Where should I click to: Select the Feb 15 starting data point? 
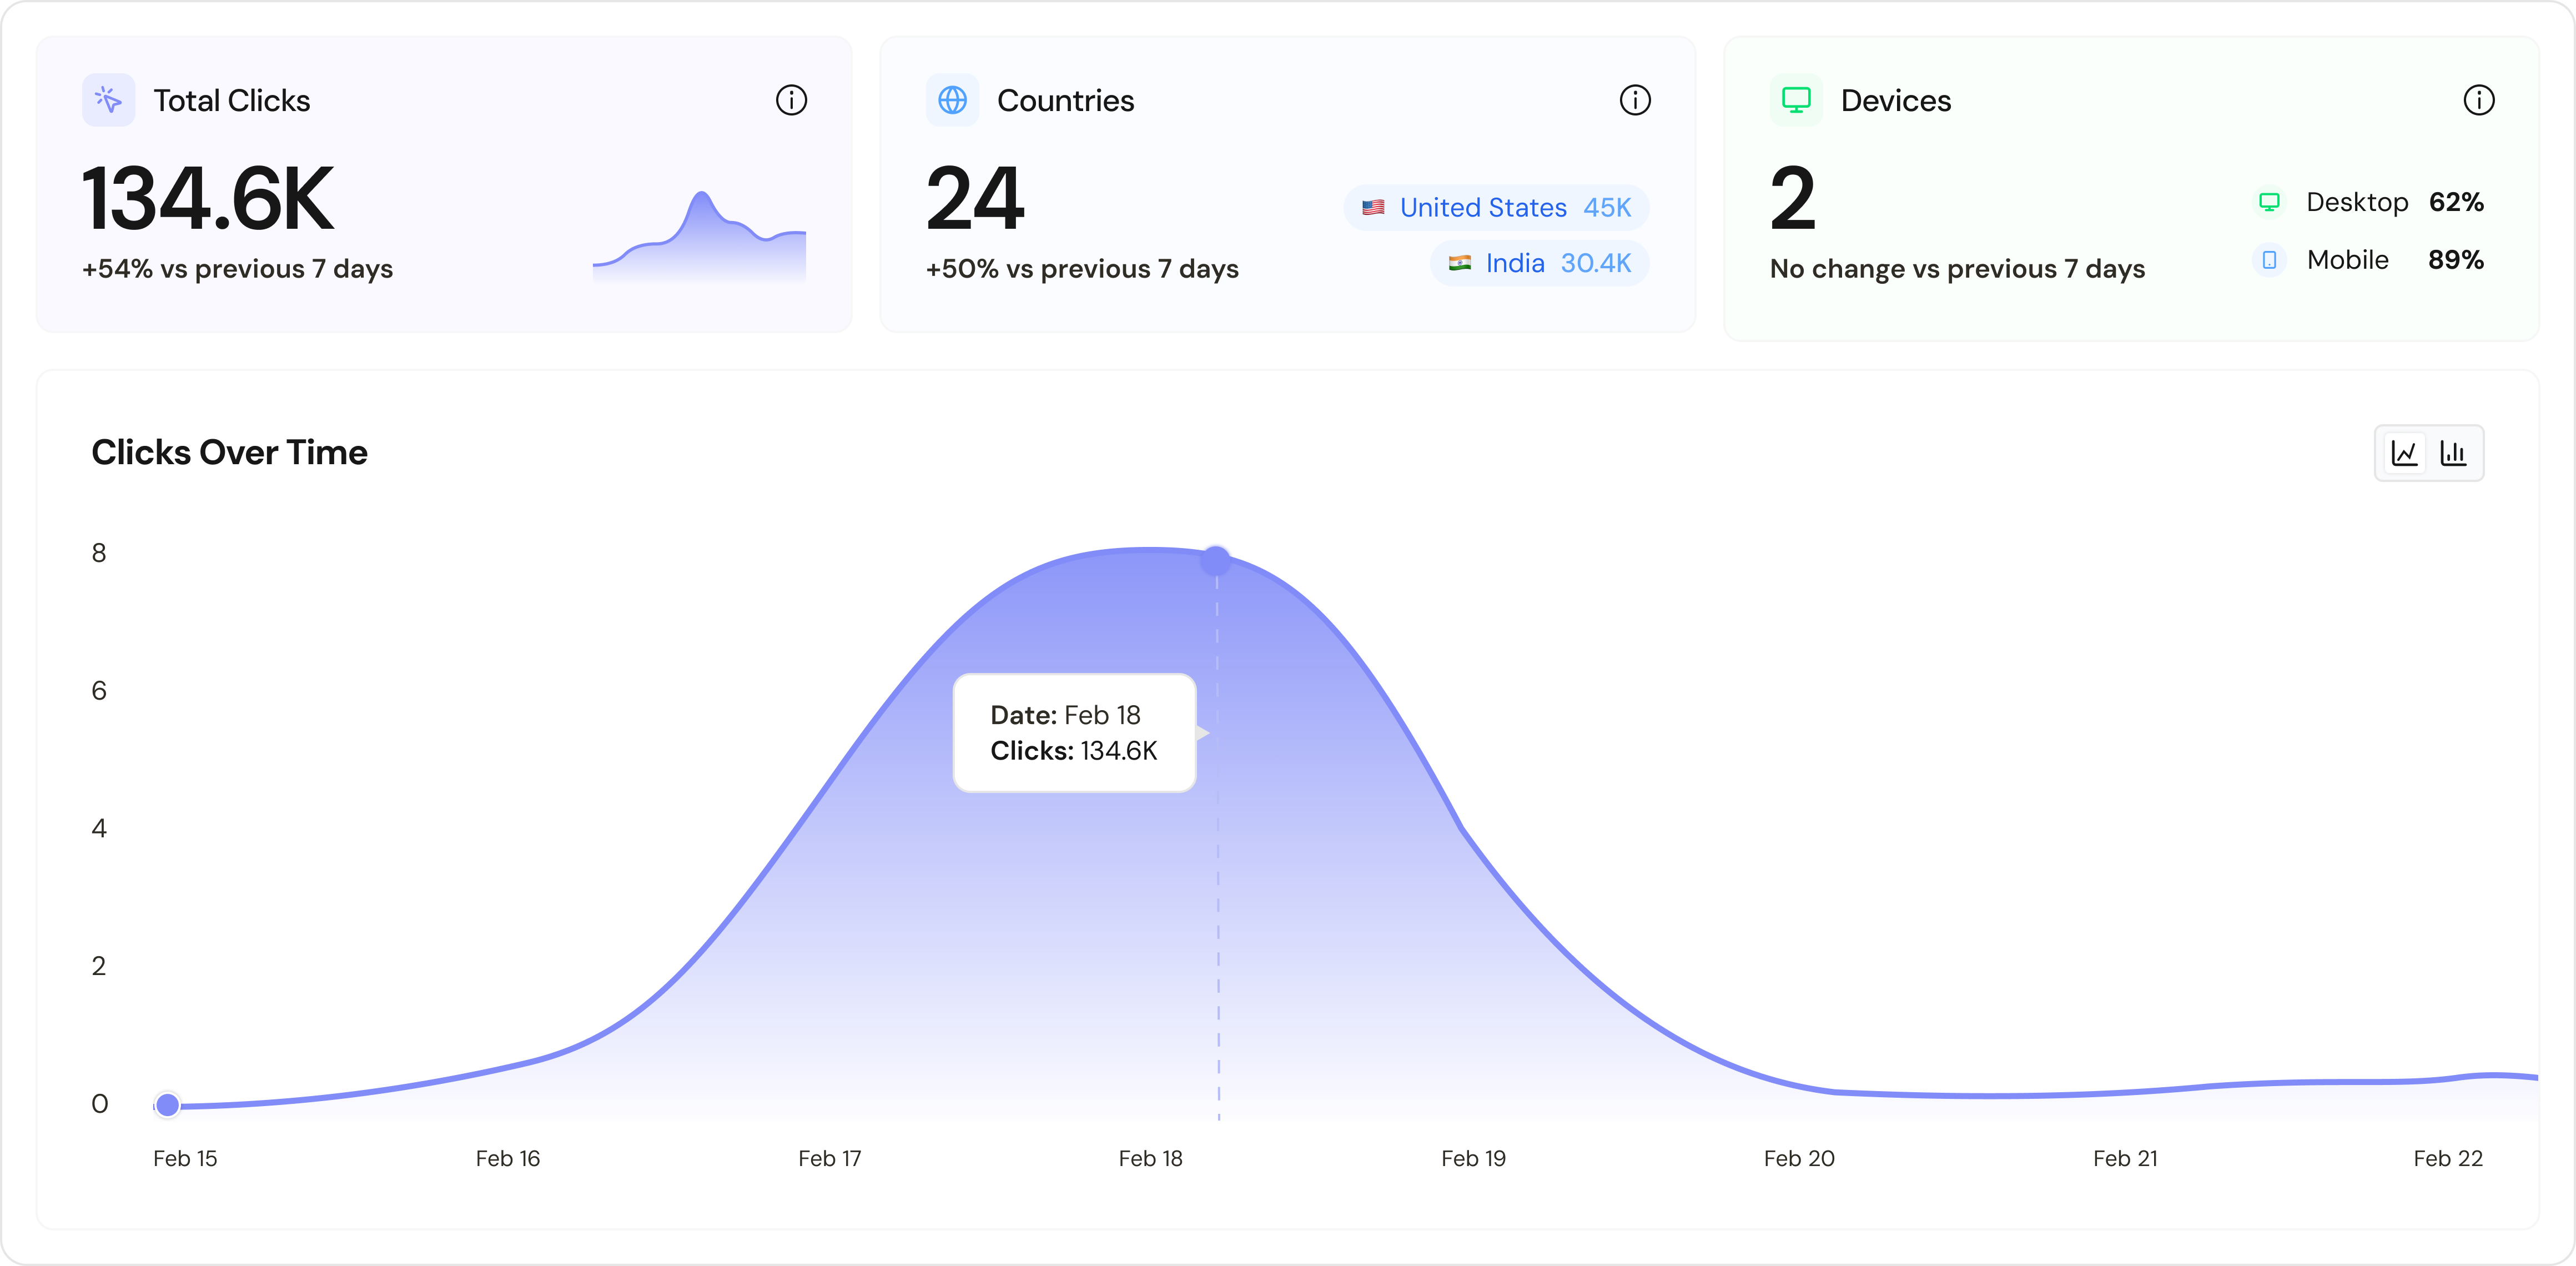click(x=168, y=1104)
